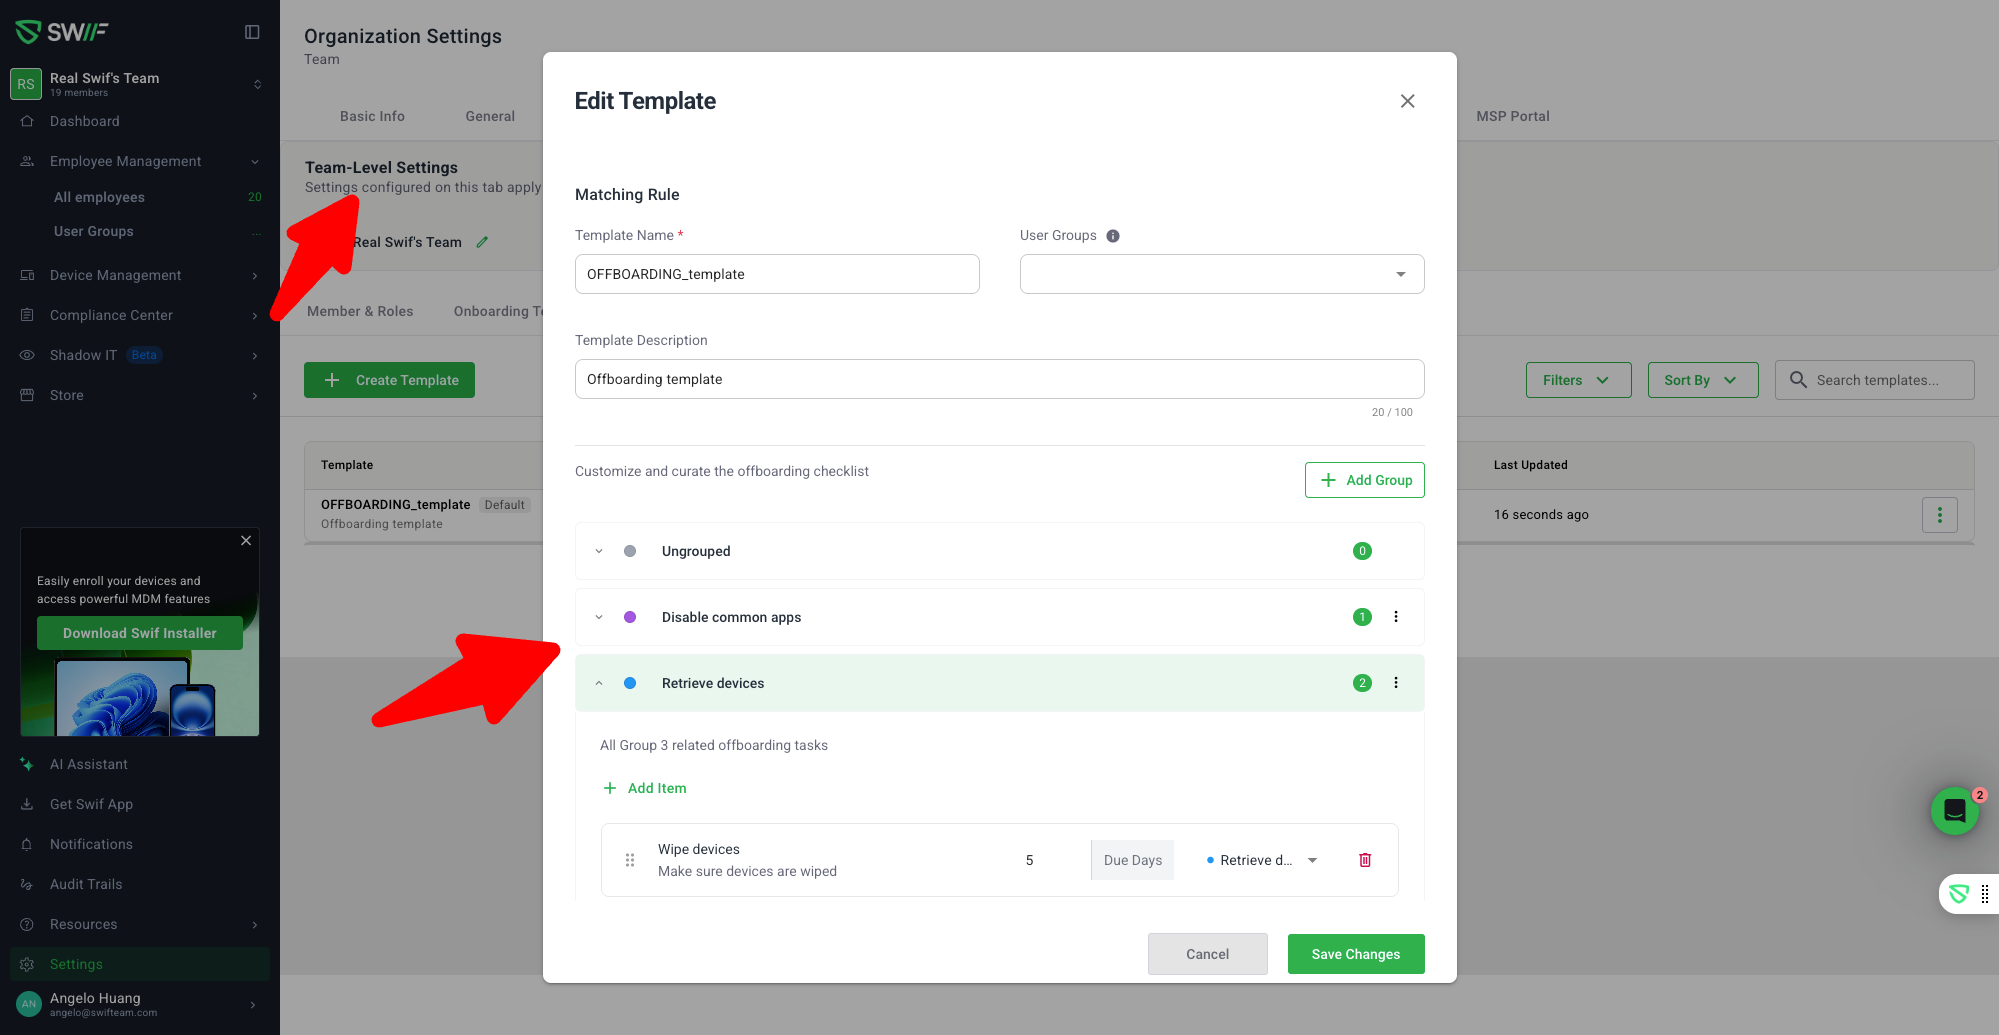This screenshot has height=1035, width=1999.
Task: Collapse the Retrieve devices group
Action: point(599,683)
